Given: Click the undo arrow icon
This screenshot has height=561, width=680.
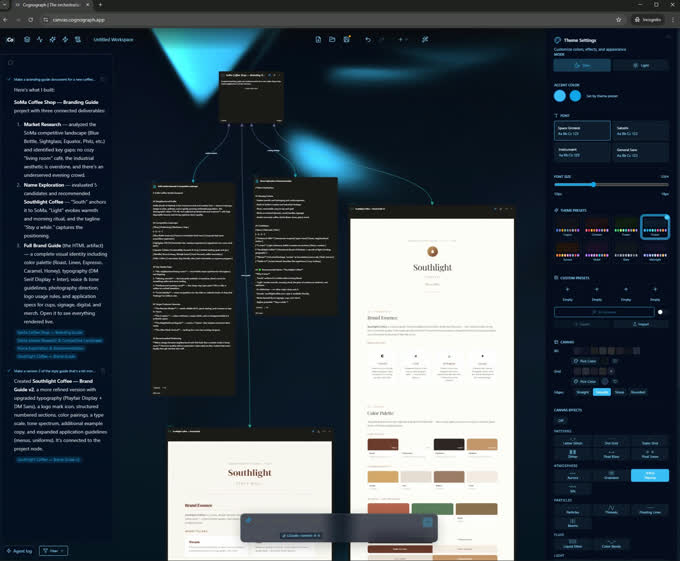Looking at the screenshot, I should (x=368, y=39).
